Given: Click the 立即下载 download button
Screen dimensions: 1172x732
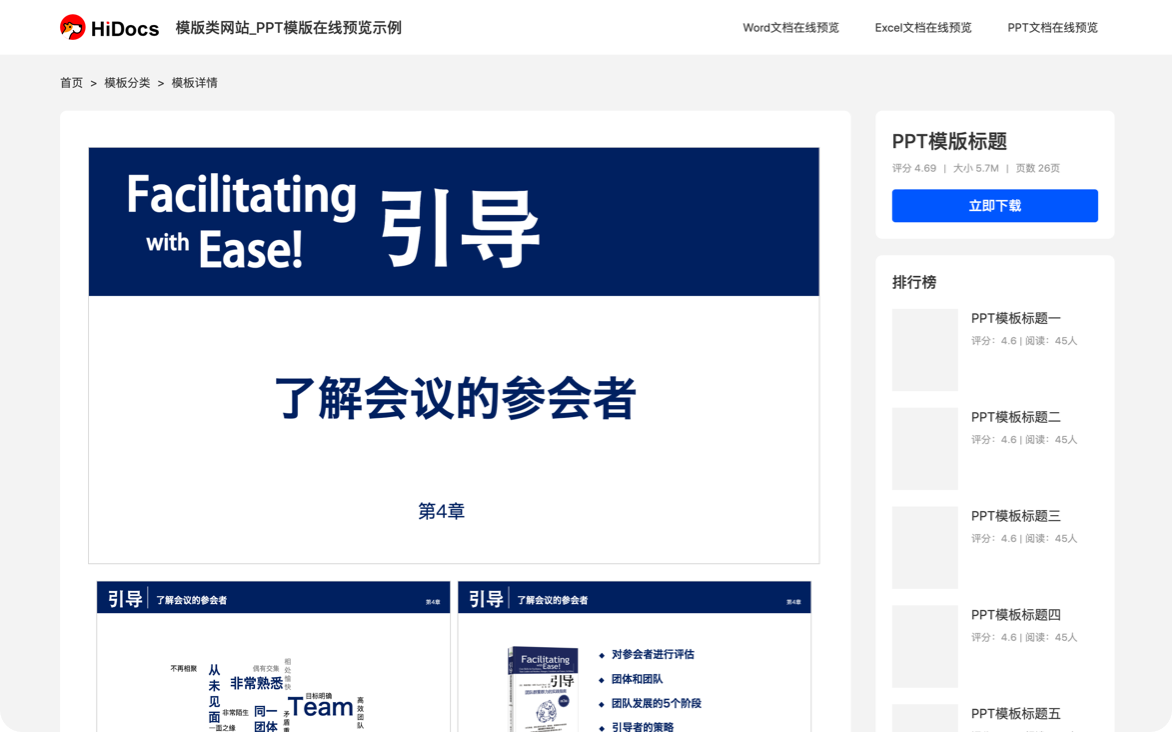Looking at the screenshot, I should [994, 206].
